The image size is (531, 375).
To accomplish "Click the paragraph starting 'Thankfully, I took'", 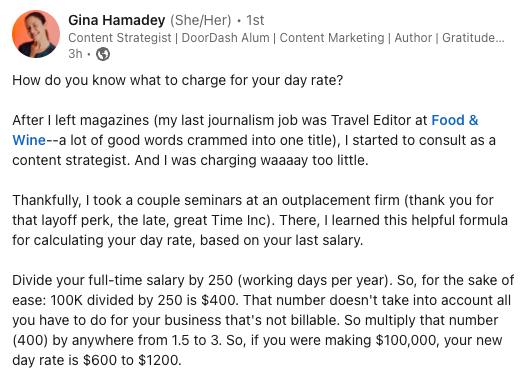I will [260, 220].
